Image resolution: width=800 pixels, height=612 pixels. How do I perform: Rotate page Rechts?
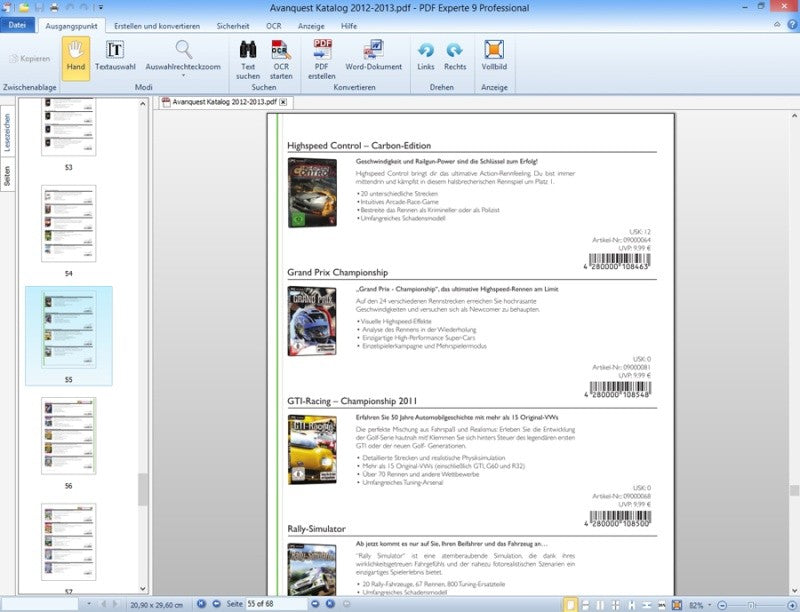[x=455, y=56]
